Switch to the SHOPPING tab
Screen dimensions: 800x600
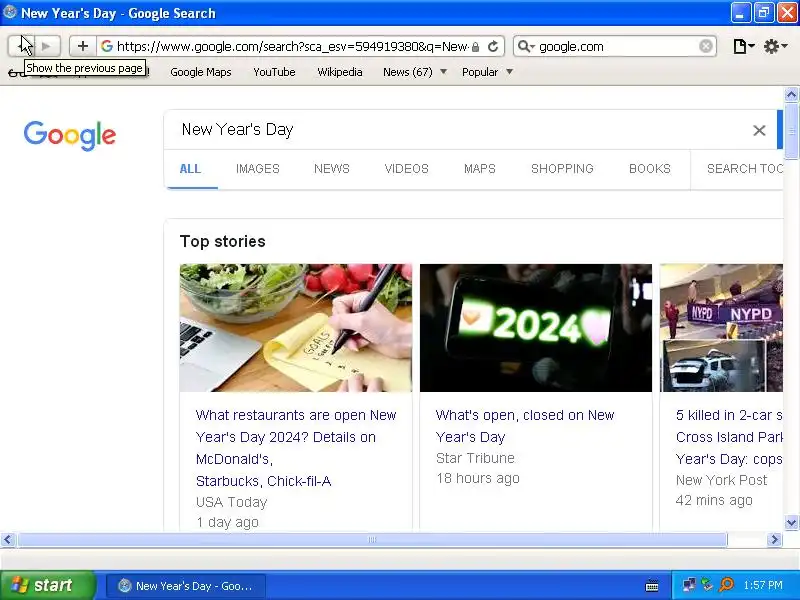[562, 169]
